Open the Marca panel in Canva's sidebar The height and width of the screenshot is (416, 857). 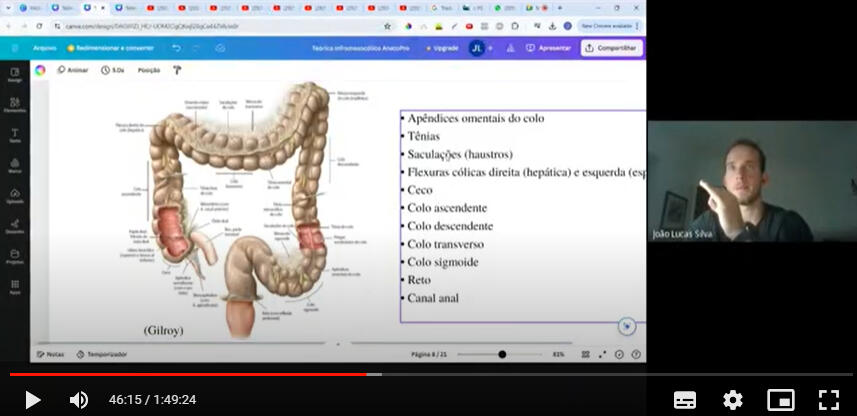click(15, 166)
